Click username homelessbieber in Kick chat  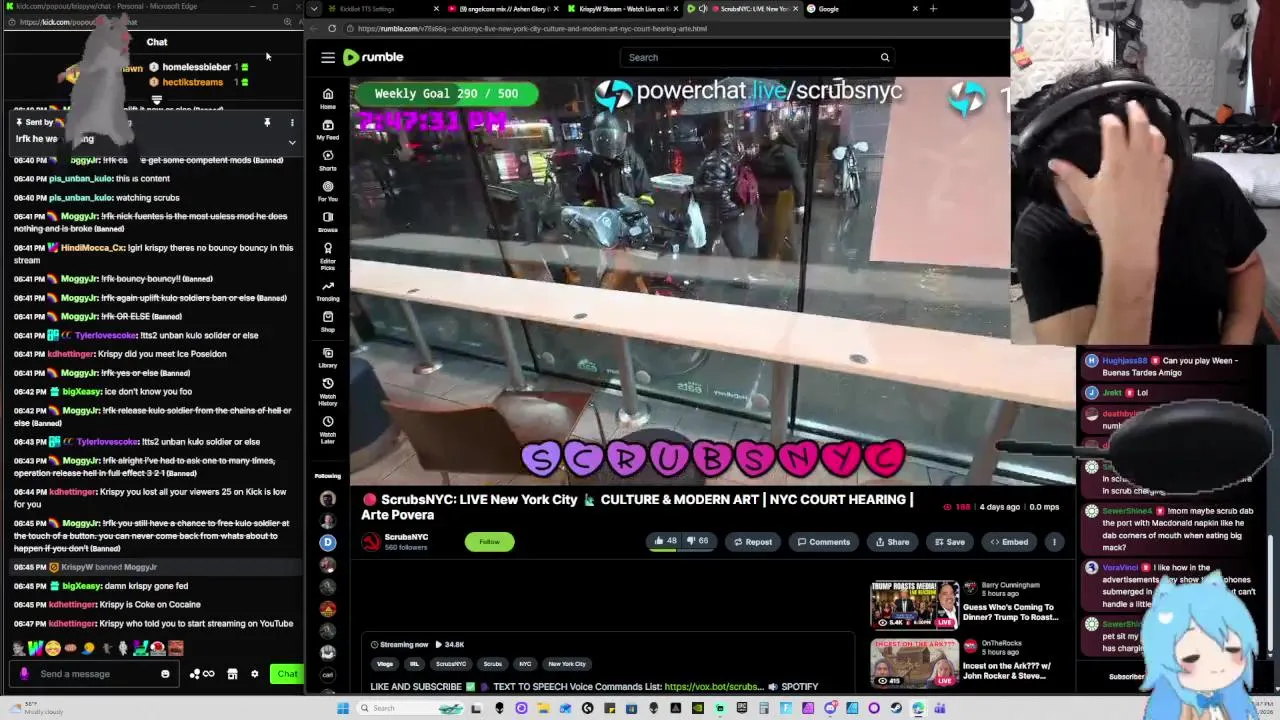tap(197, 67)
